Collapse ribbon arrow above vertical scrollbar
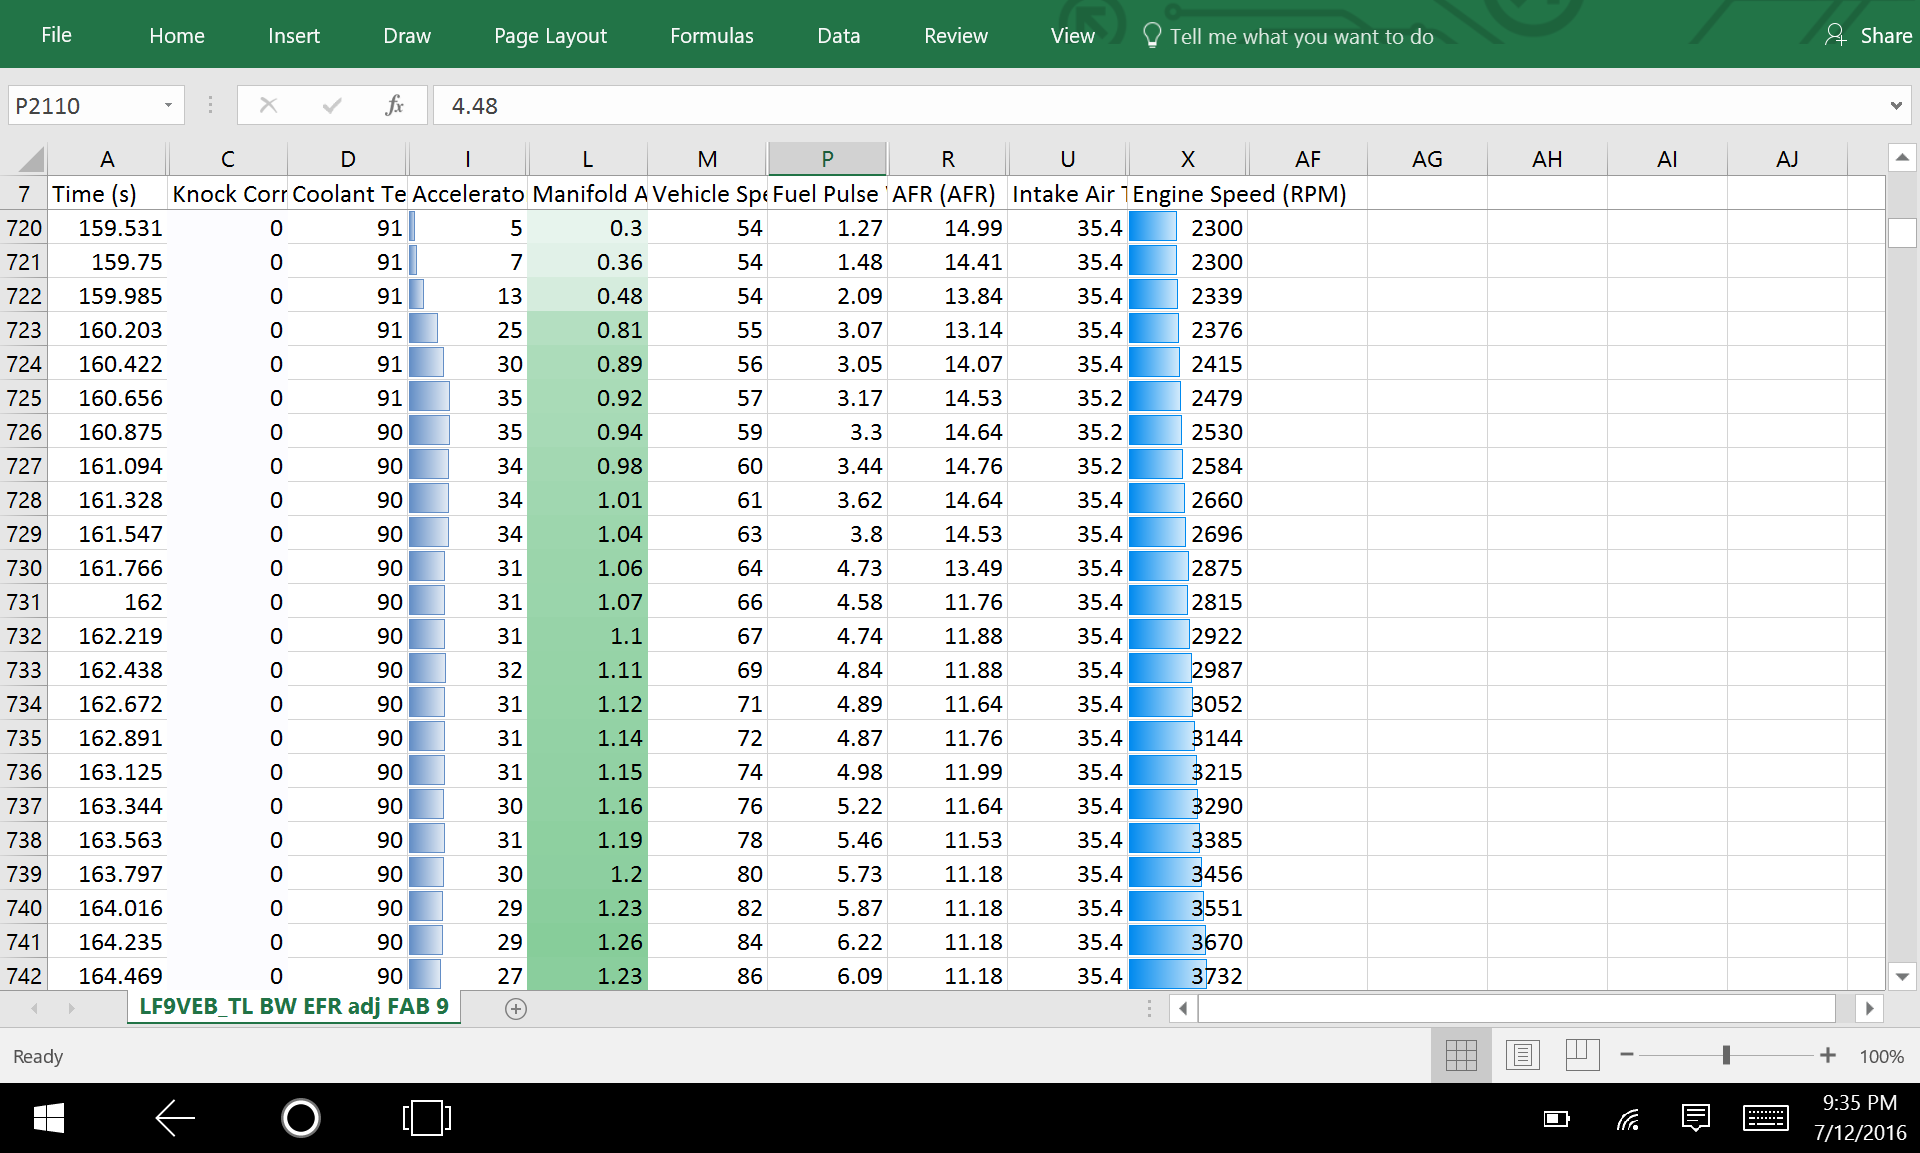The height and width of the screenshot is (1153, 1920). 1902,158
